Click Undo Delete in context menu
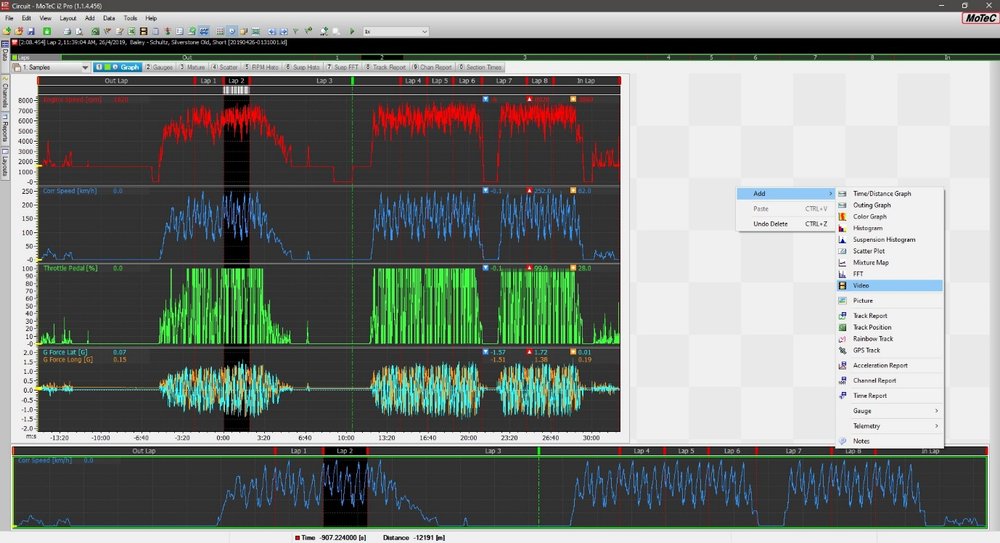The image size is (1000, 543). coord(786,224)
